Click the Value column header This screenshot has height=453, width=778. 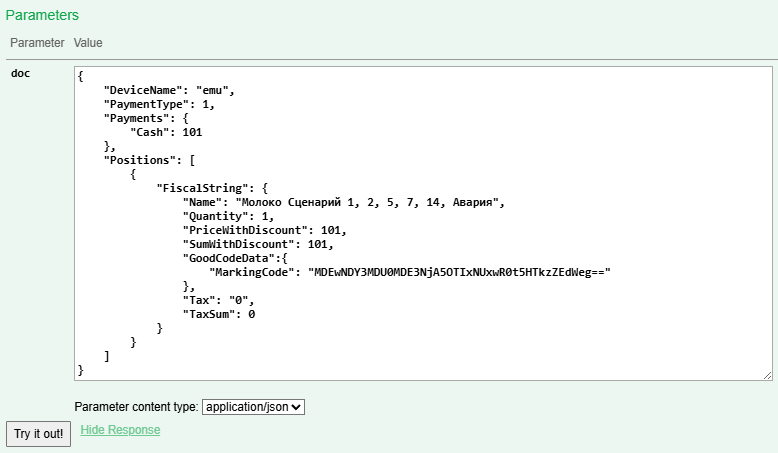coord(88,43)
